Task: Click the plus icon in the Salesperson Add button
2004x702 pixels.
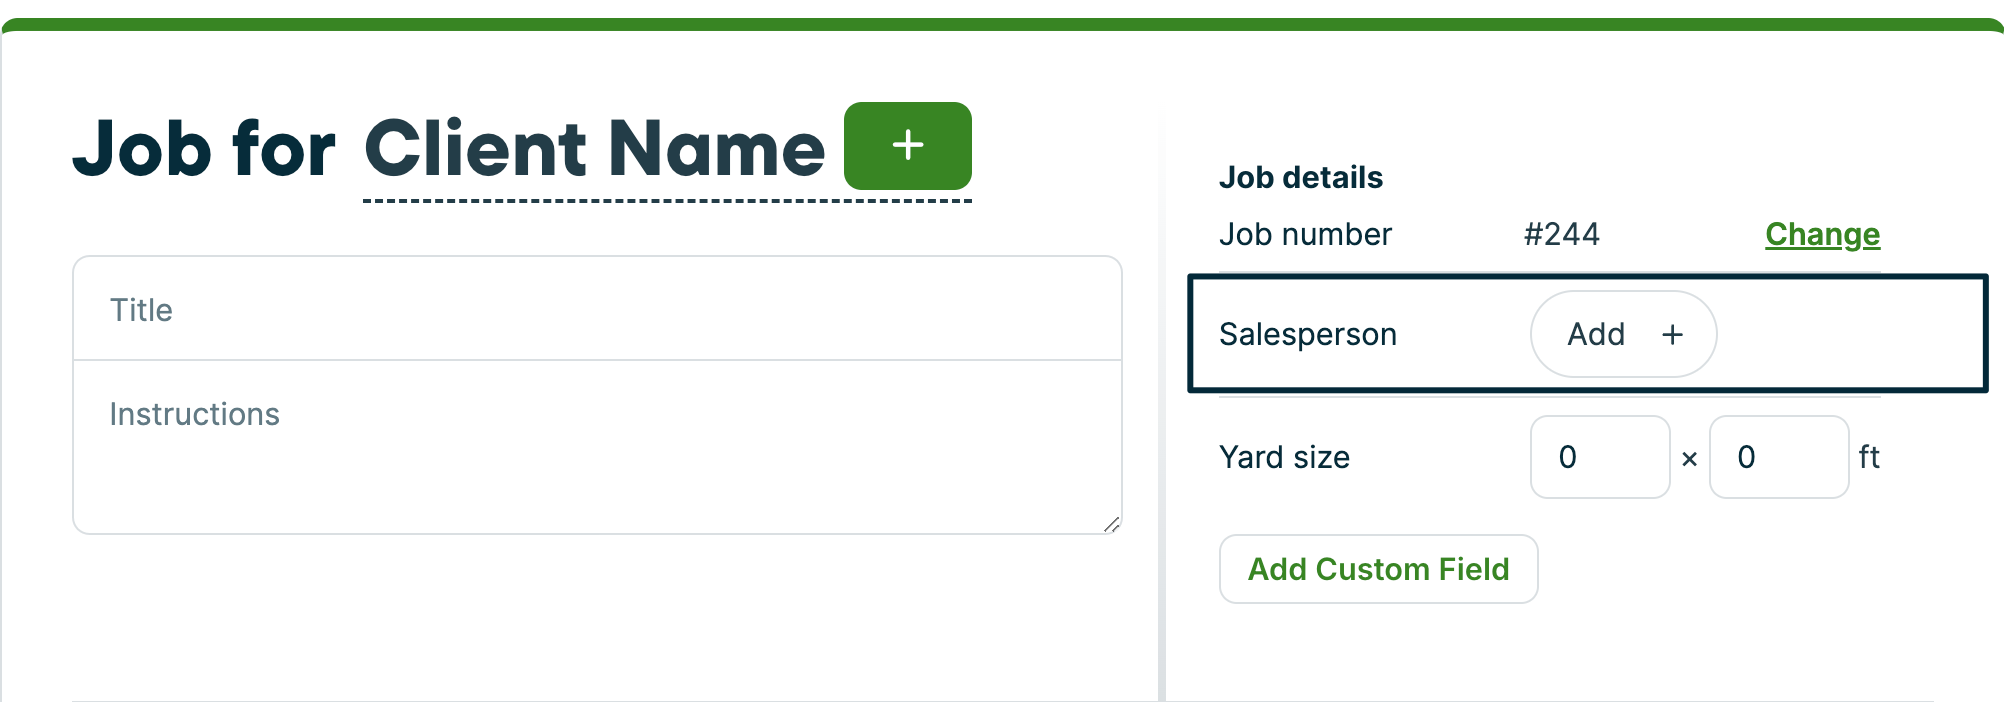Action: [x=1672, y=335]
